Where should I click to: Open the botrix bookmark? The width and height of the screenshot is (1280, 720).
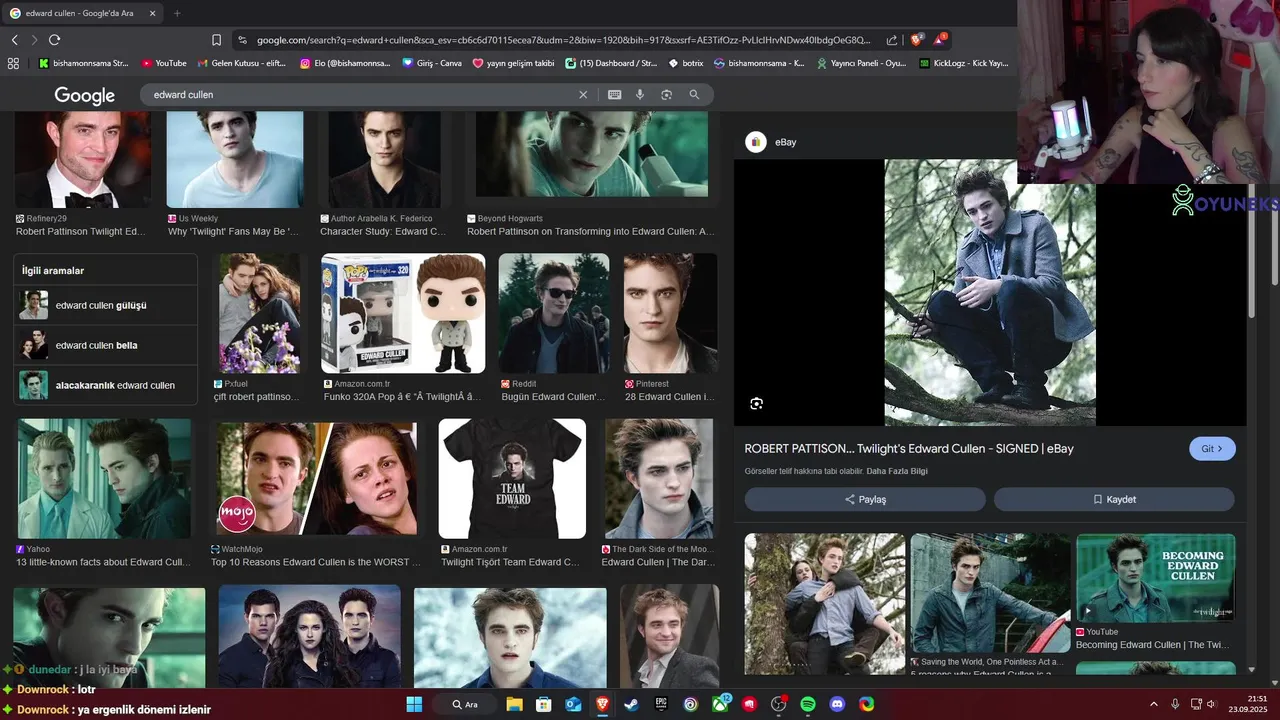pos(685,63)
